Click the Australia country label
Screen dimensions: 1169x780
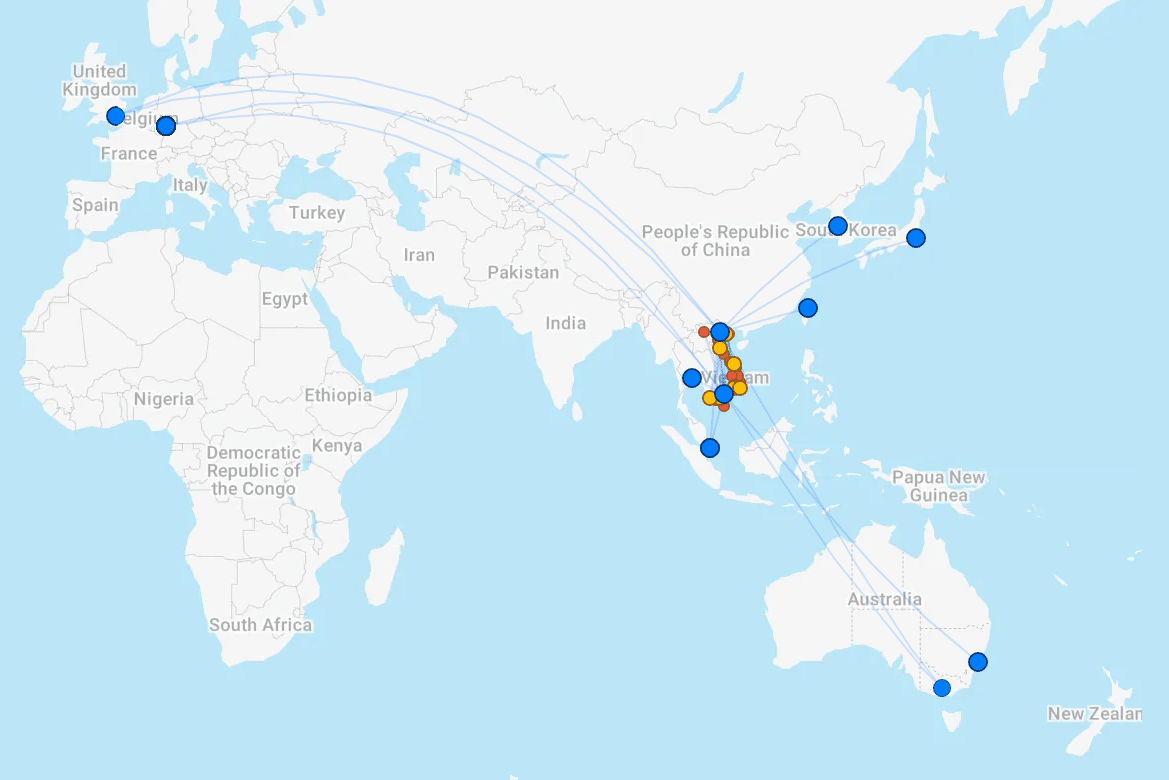pyautogui.click(x=884, y=600)
